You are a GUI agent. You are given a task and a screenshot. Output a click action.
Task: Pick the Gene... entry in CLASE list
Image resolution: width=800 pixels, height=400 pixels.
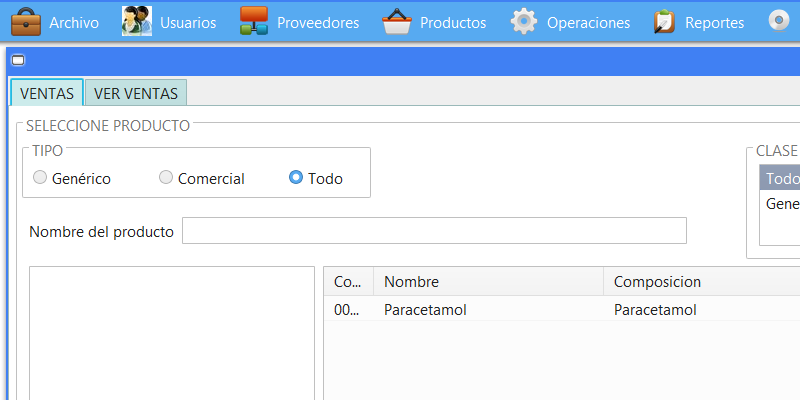pyautogui.click(x=781, y=204)
